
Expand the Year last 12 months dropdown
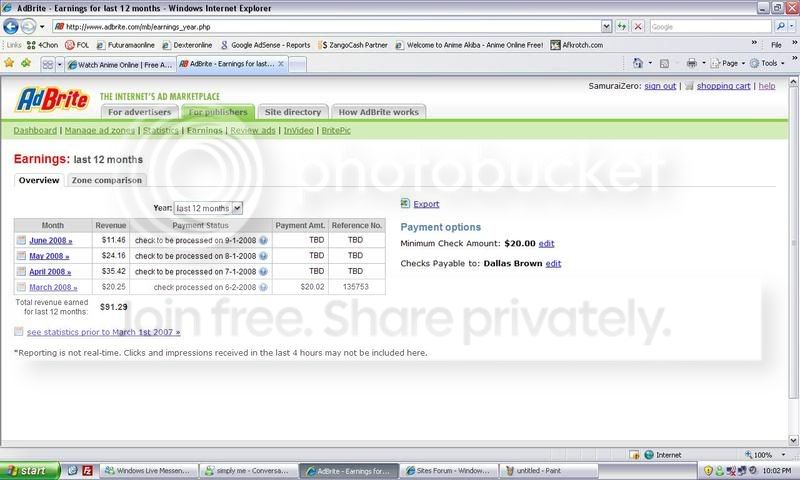237,208
